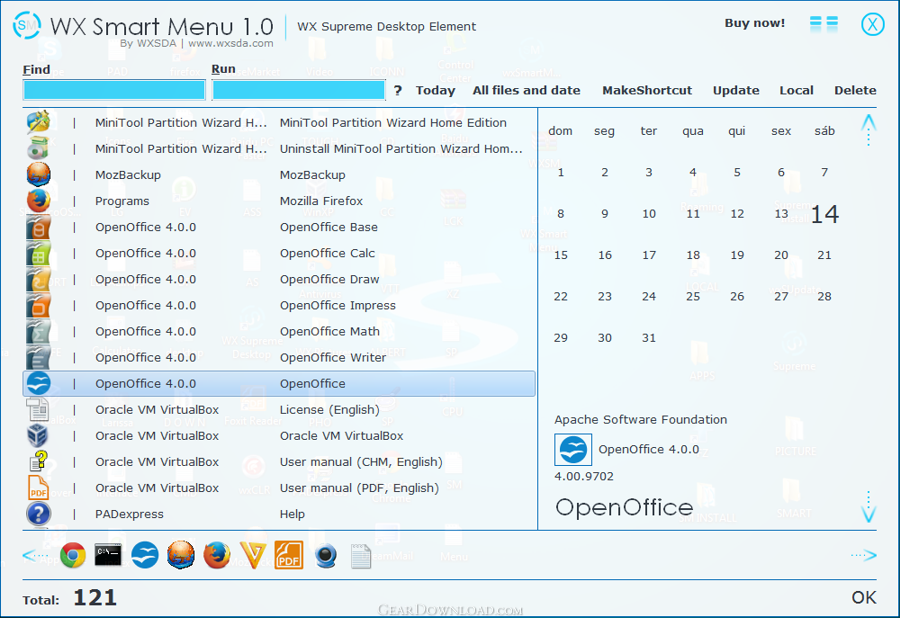This screenshot has width=900, height=618.
Task: Click the right arrow of the shortcut bar
Action: point(864,555)
